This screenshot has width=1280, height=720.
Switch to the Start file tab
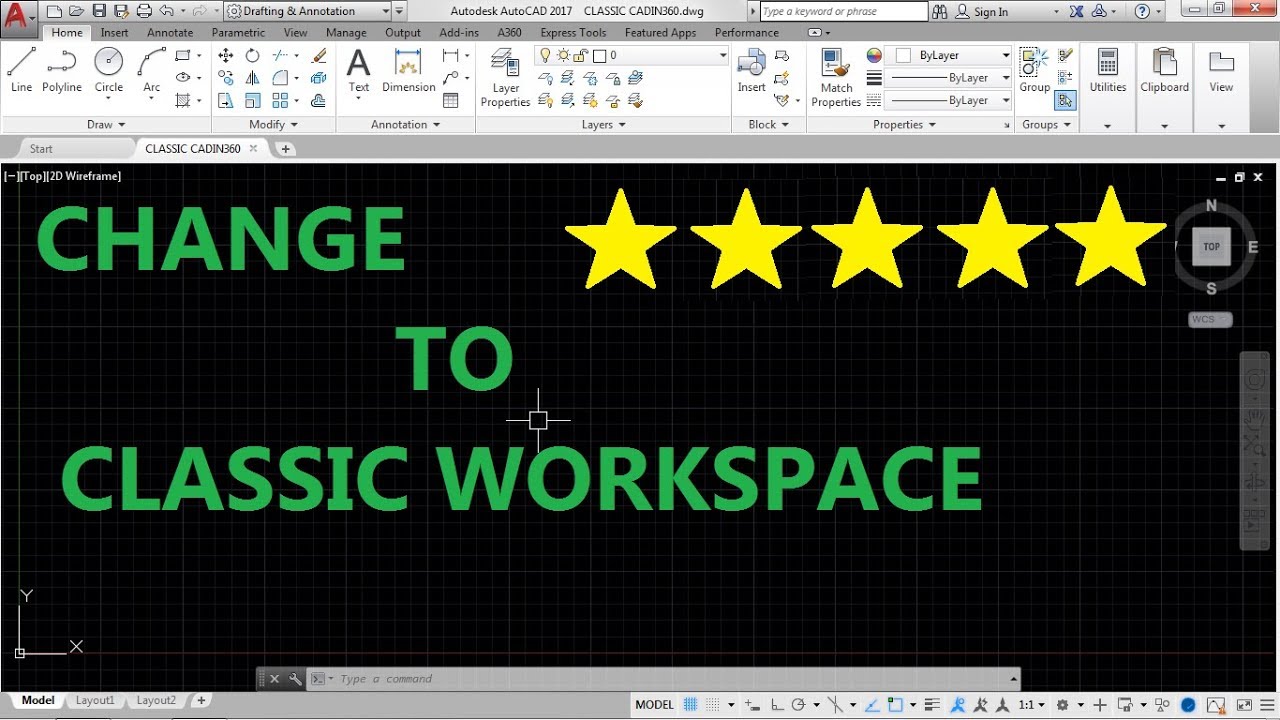[41, 149]
